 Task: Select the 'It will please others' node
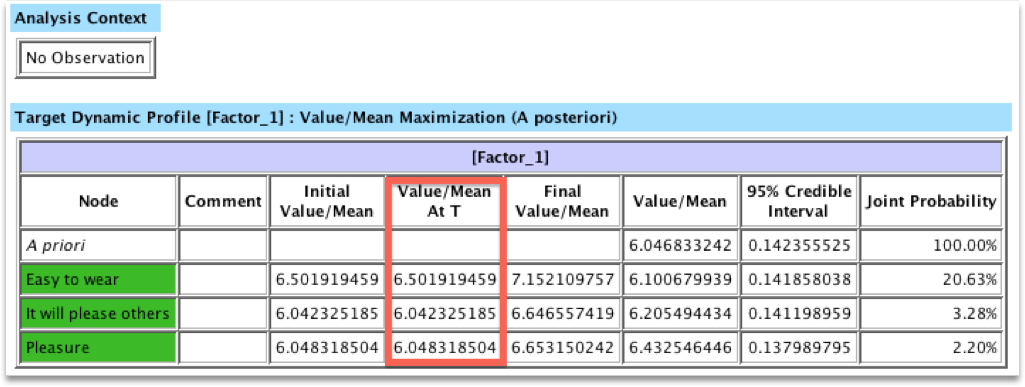pos(98,314)
